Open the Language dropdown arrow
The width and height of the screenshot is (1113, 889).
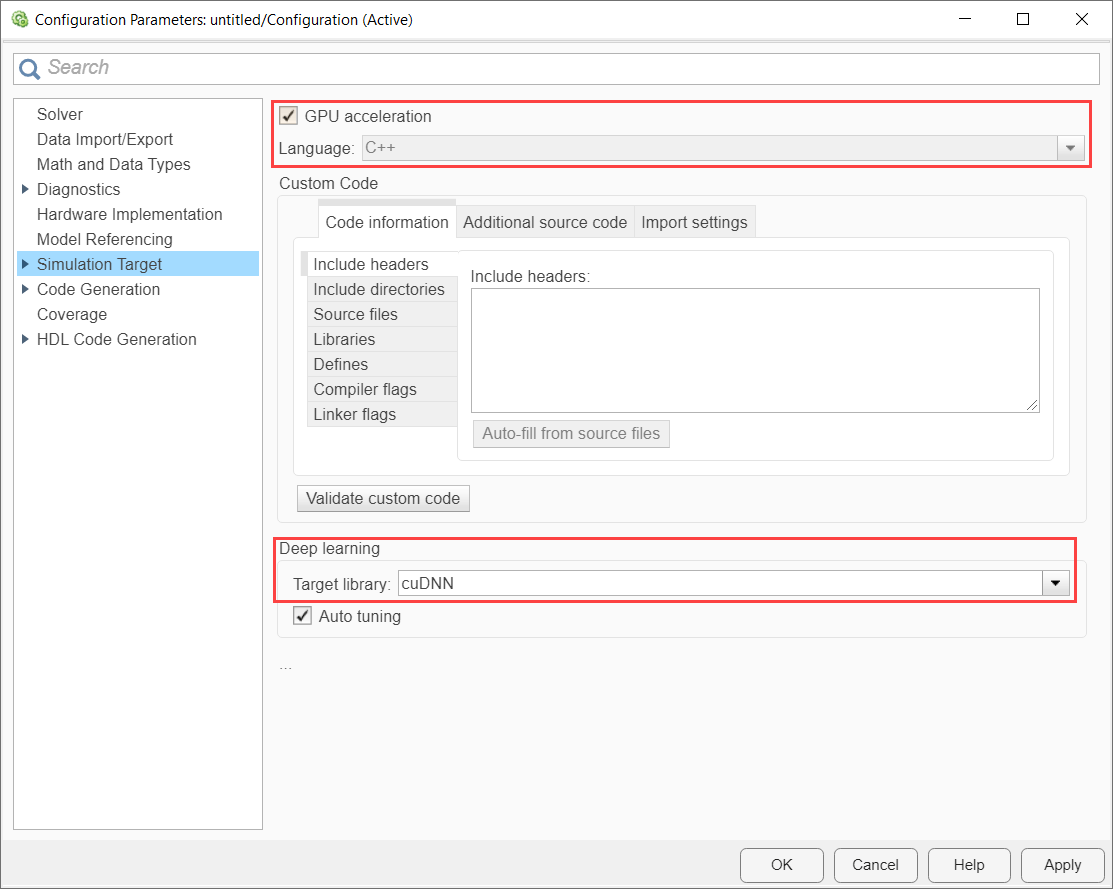click(1071, 149)
